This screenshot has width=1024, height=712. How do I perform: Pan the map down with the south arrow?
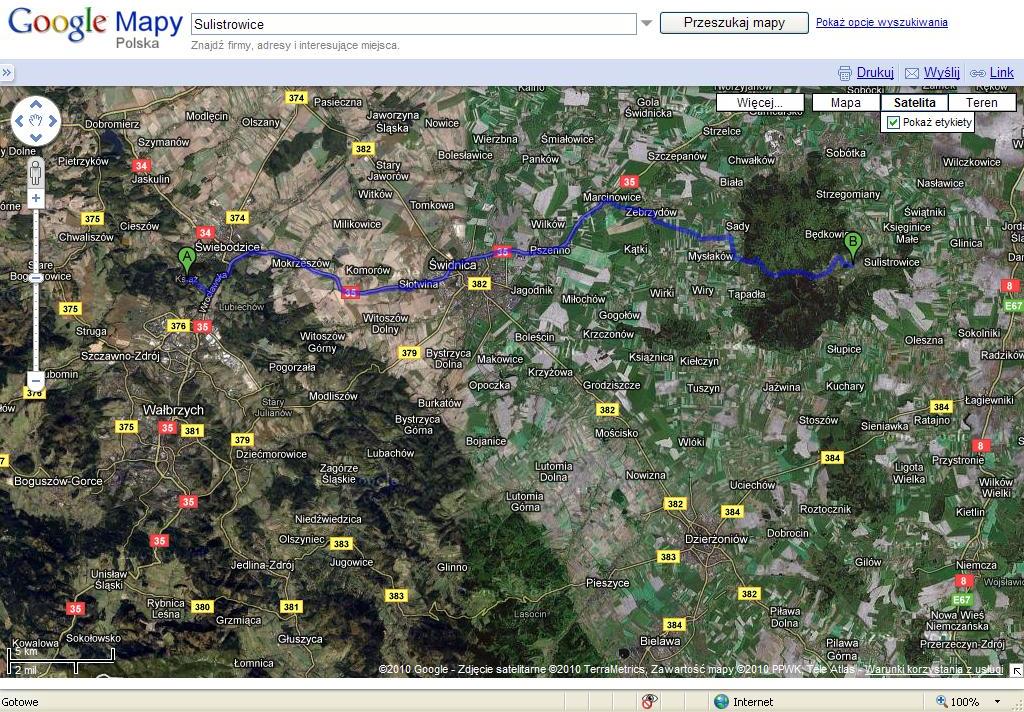(36, 138)
